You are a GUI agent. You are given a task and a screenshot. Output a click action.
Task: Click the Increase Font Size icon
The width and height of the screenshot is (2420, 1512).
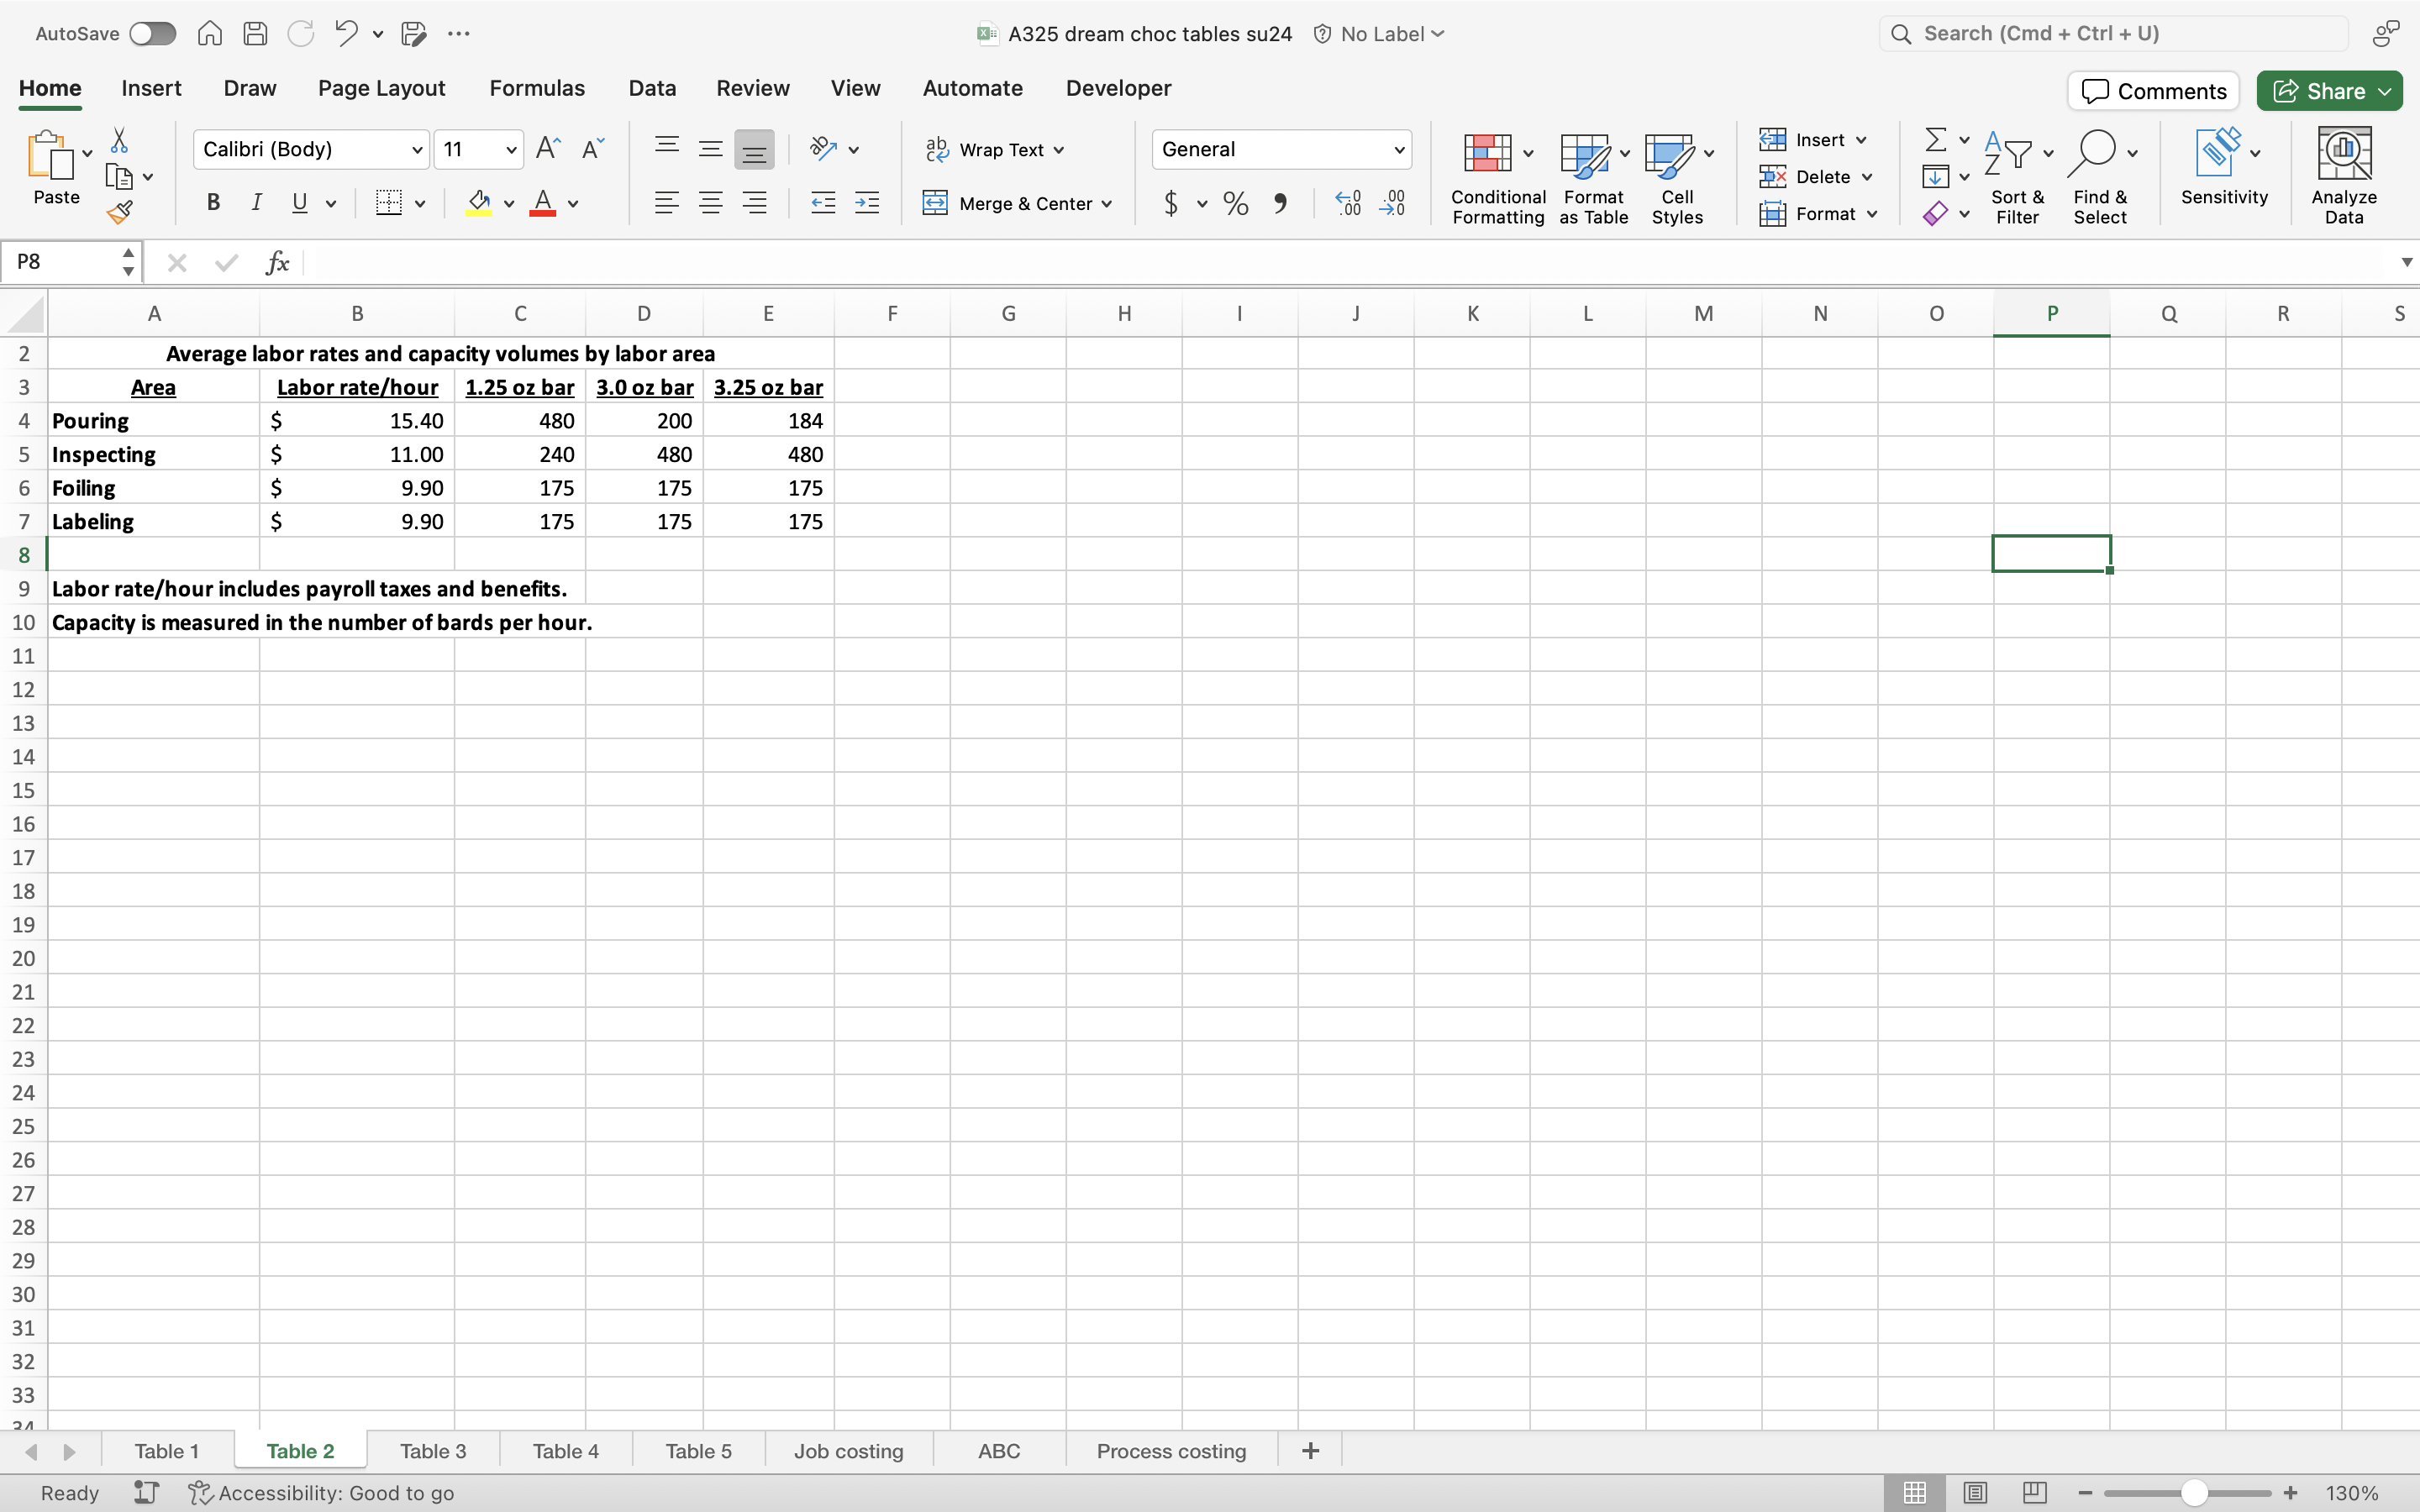point(548,149)
